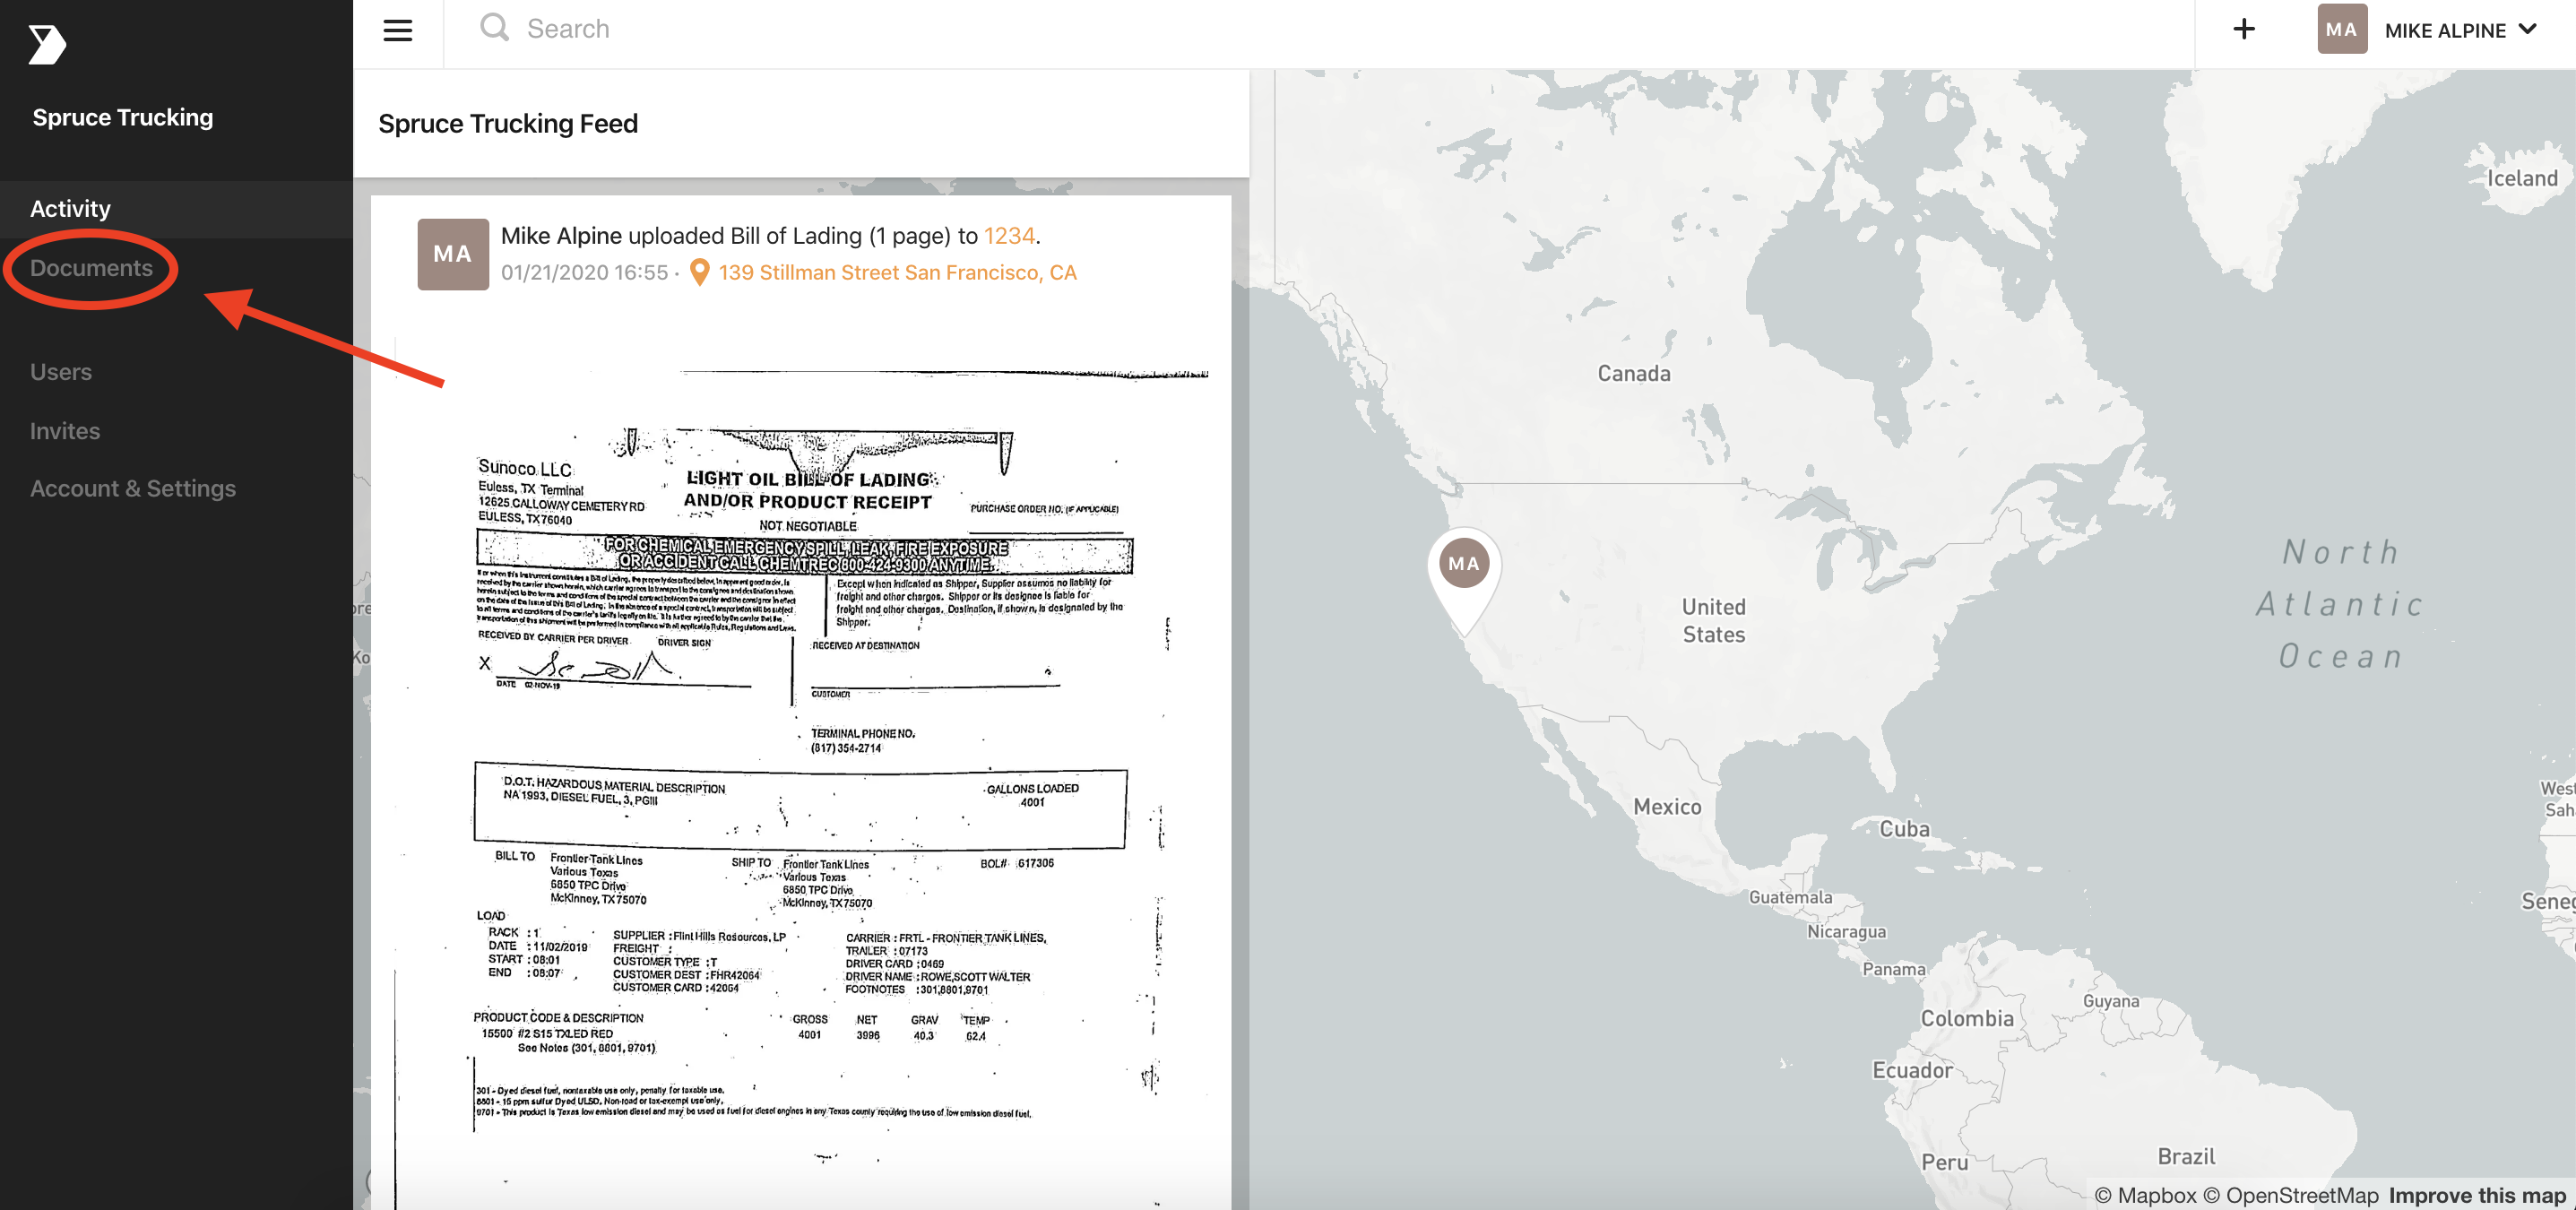
Task: Click the MA map pin marker
Action: [1463, 580]
